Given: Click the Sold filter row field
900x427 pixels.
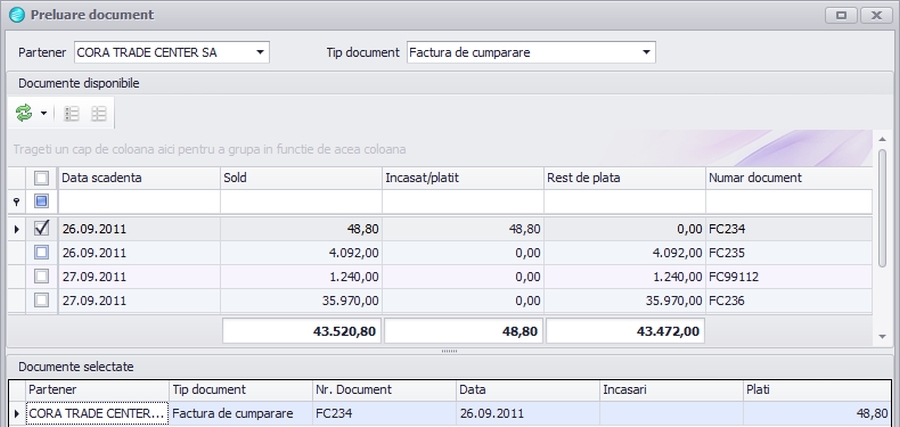Looking at the screenshot, I should [x=301, y=202].
